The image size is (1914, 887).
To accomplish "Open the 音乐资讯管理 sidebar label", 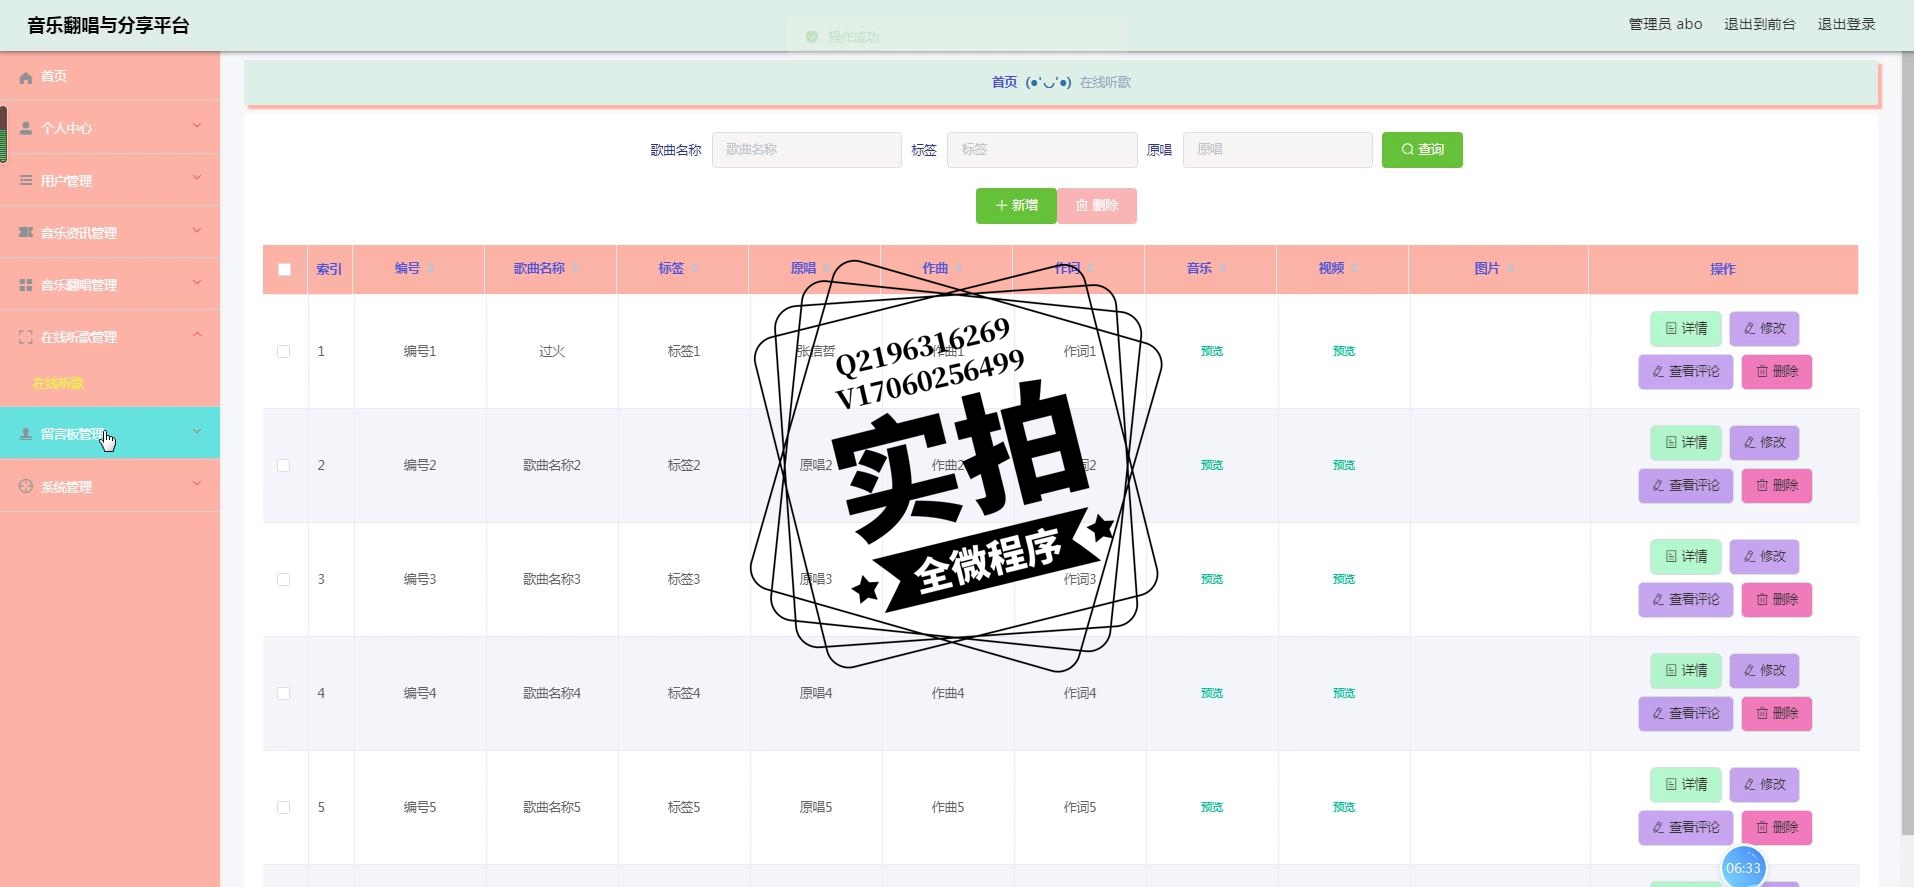I will click(x=79, y=233).
